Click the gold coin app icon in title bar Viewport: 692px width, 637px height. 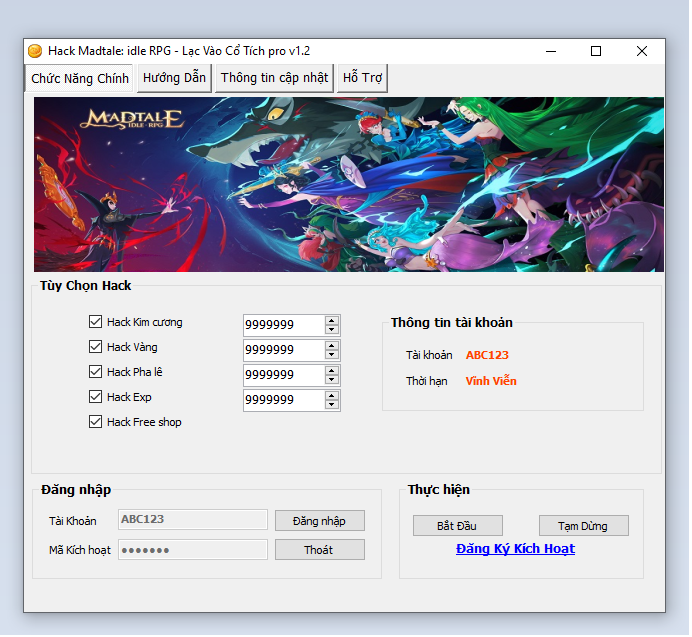(x=35, y=51)
